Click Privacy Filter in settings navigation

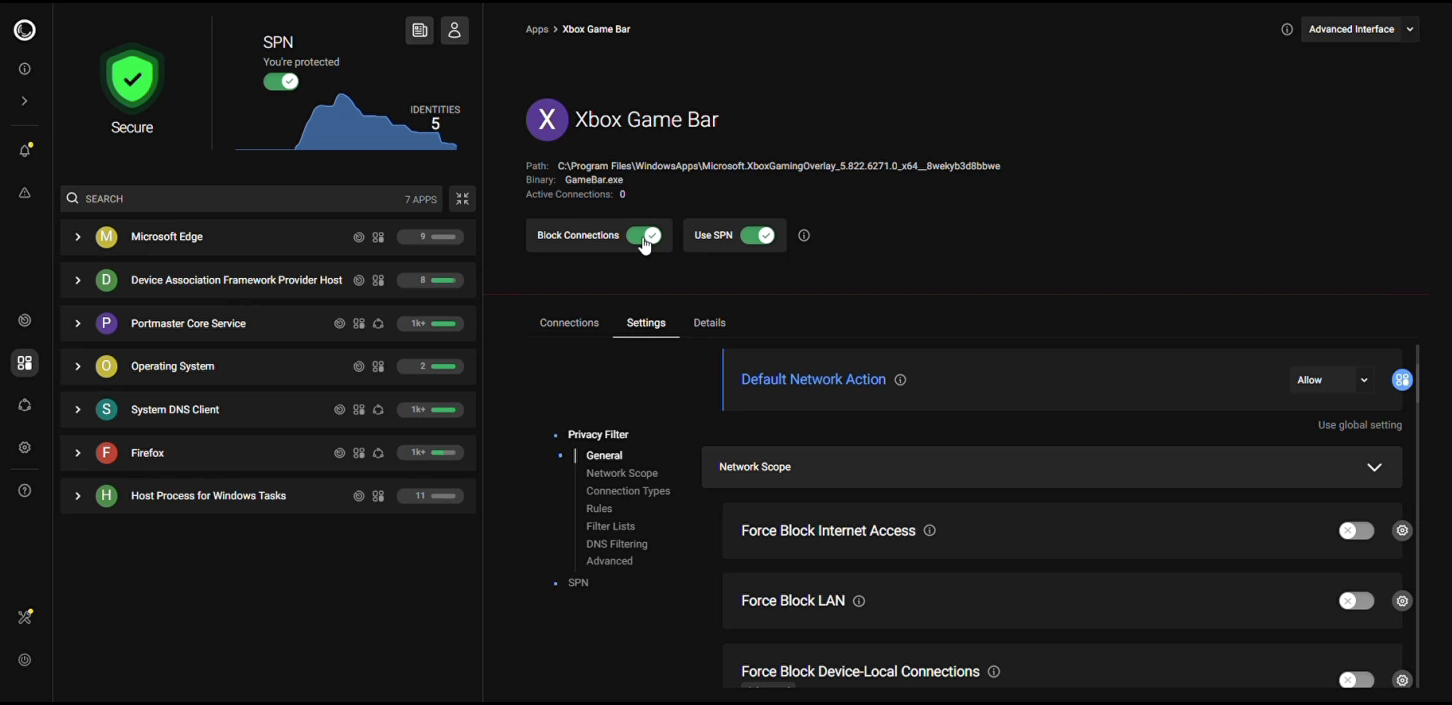[x=598, y=435]
